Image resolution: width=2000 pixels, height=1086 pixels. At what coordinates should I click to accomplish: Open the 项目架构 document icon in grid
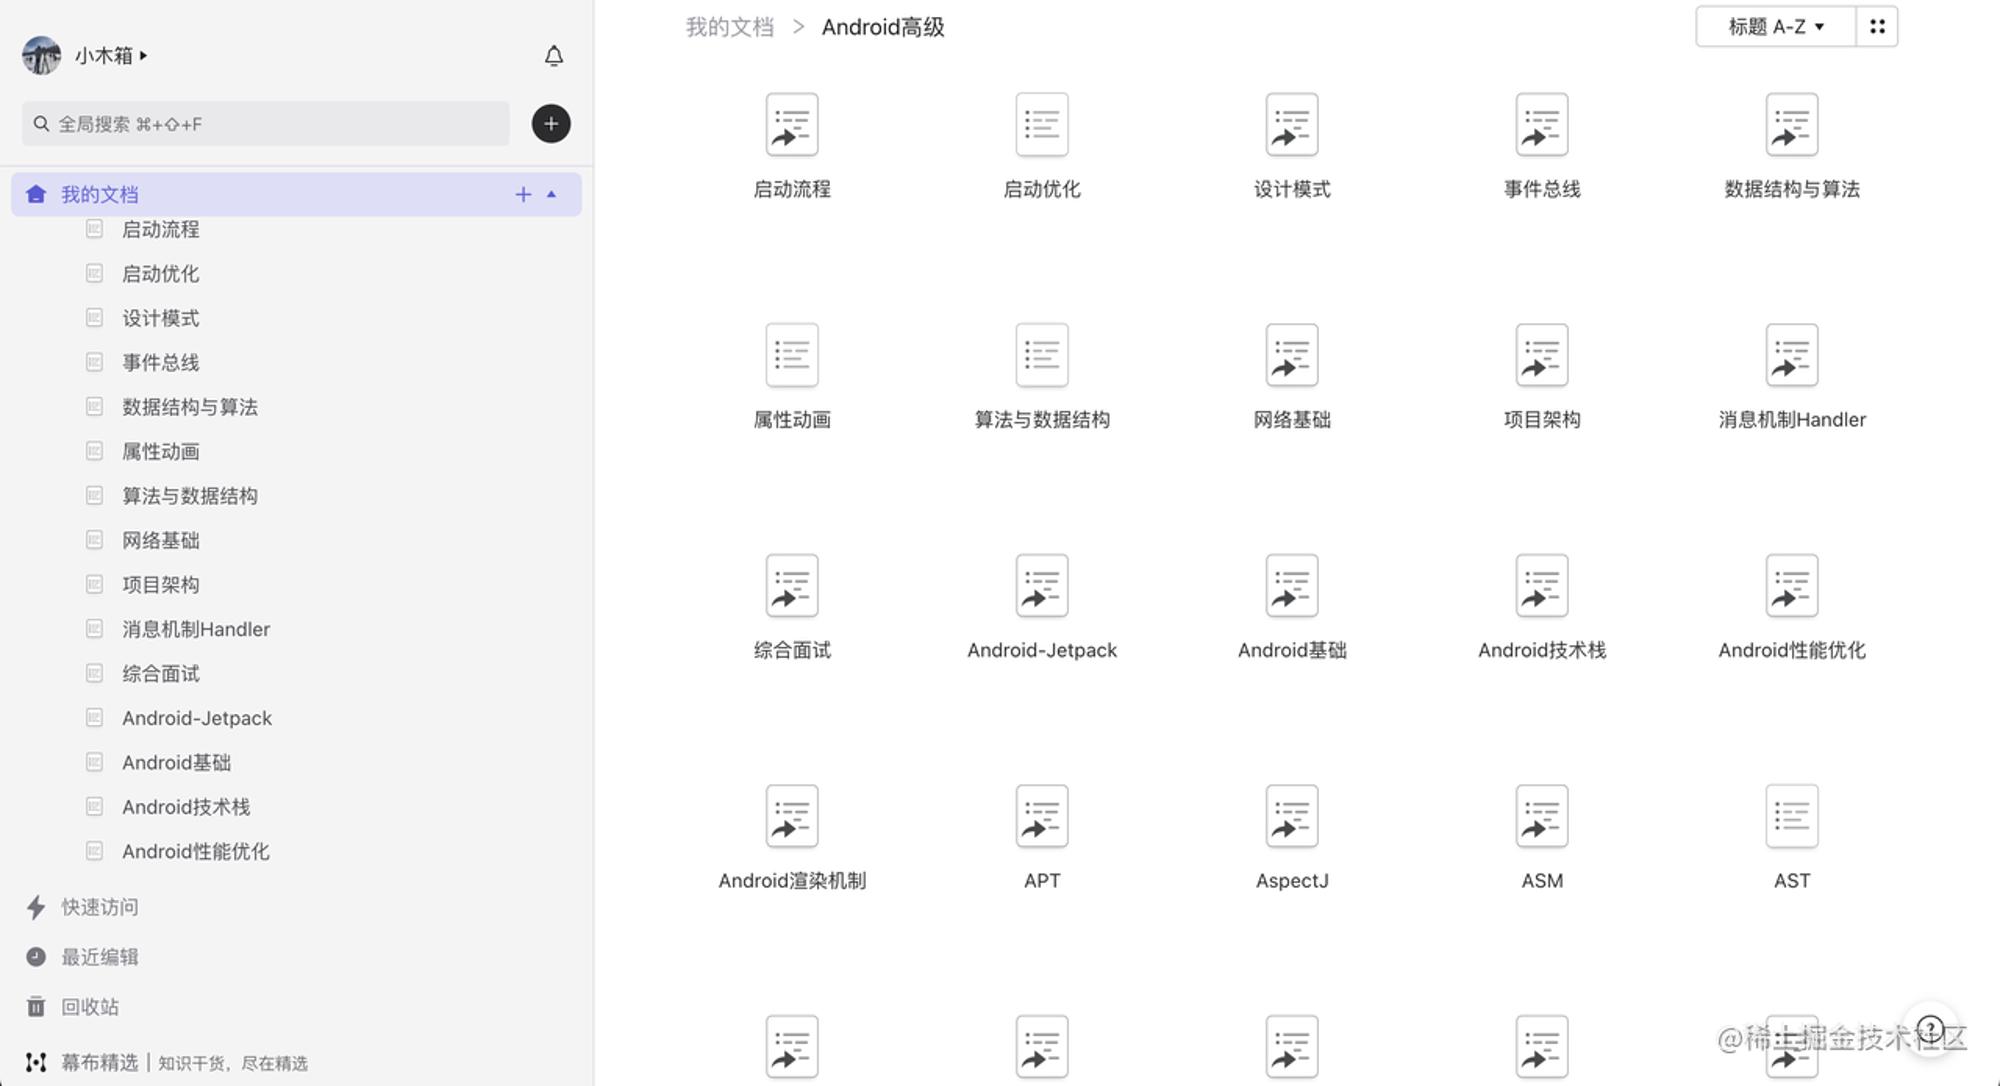[1542, 355]
